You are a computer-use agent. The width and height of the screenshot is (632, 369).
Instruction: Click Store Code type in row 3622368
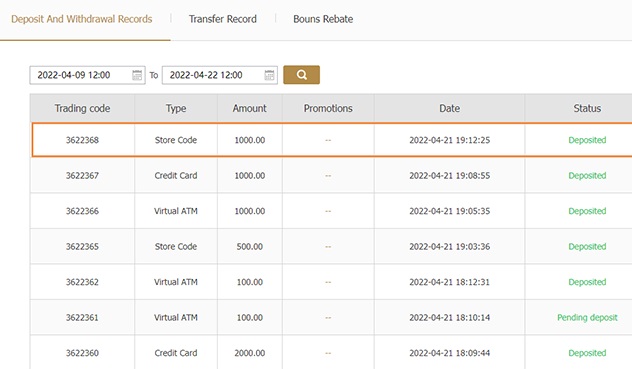point(176,140)
